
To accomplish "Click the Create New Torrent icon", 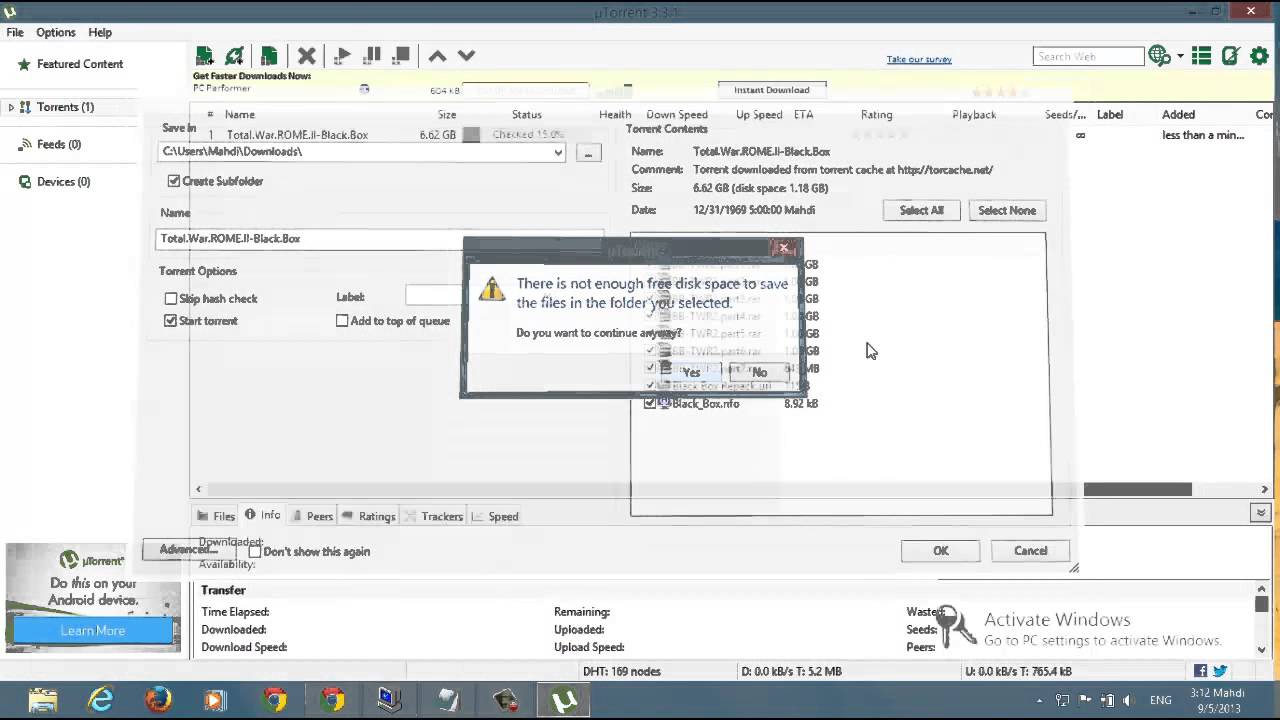I will coord(269,56).
